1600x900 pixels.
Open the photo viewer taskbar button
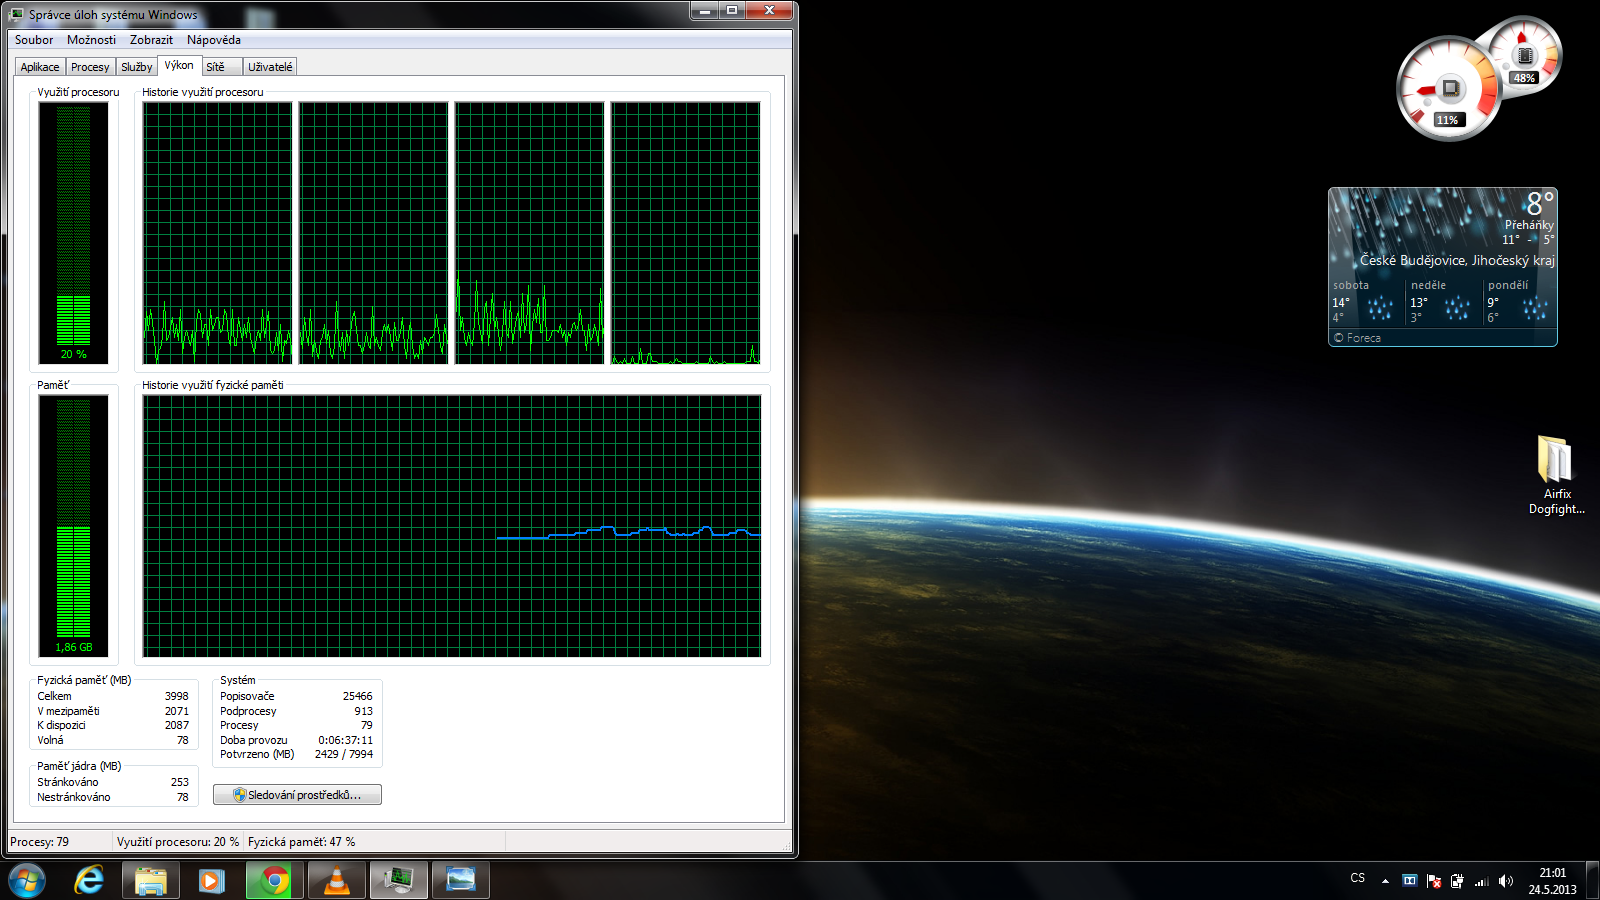461,881
